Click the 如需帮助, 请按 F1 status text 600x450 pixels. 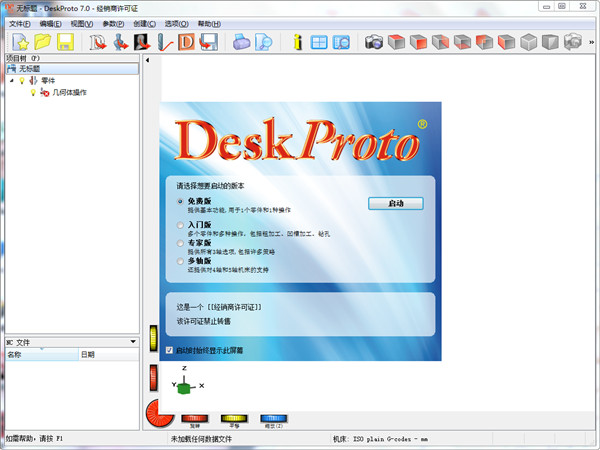coord(34,439)
